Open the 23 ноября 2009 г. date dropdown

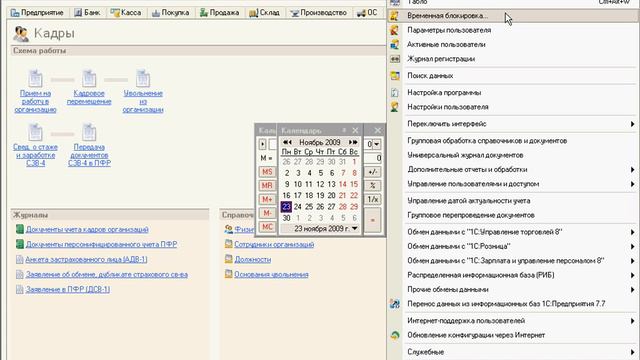click(355, 229)
